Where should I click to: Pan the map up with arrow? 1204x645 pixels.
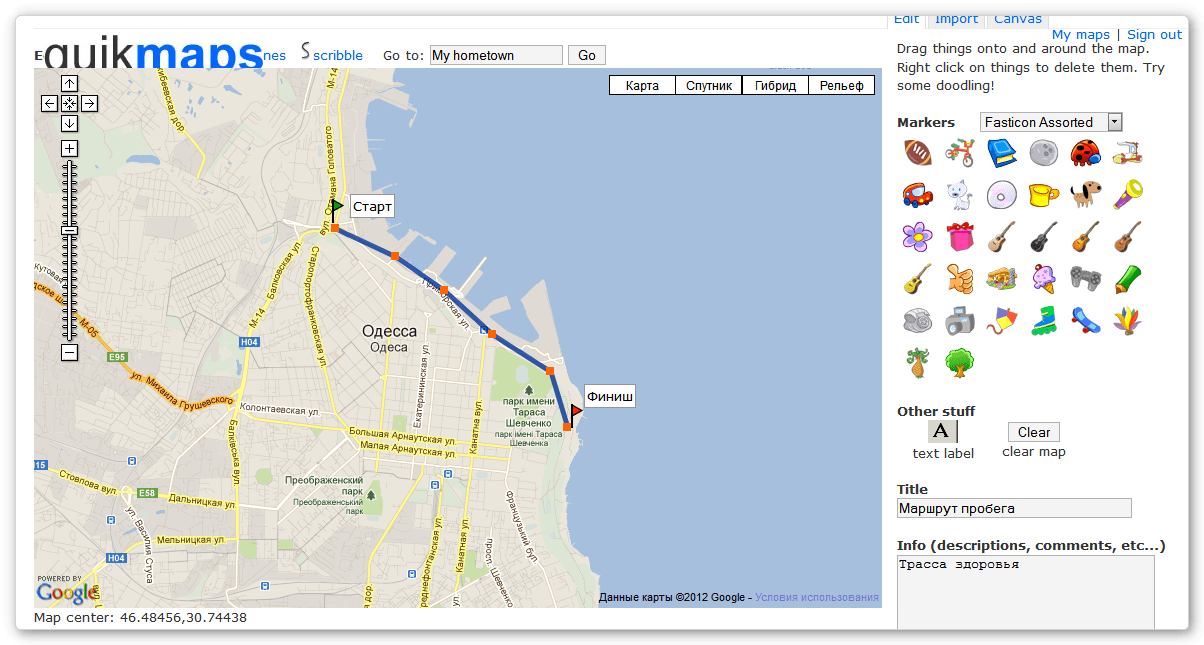(x=69, y=84)
